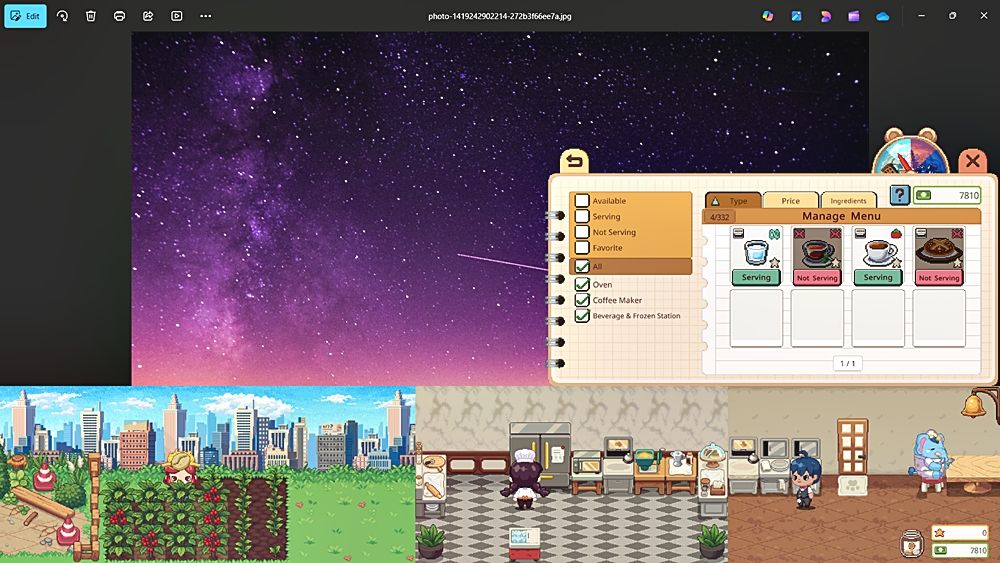Click the 4/332 recipe counter
Viewport: 1000px width, 563px height.
click(x=720, y=217)
